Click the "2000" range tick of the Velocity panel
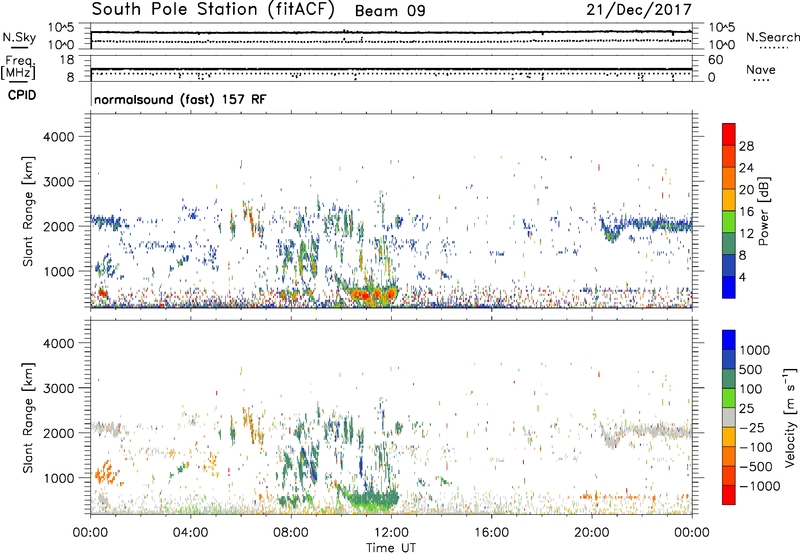800x554 pixels. click(x=58, y=433)
